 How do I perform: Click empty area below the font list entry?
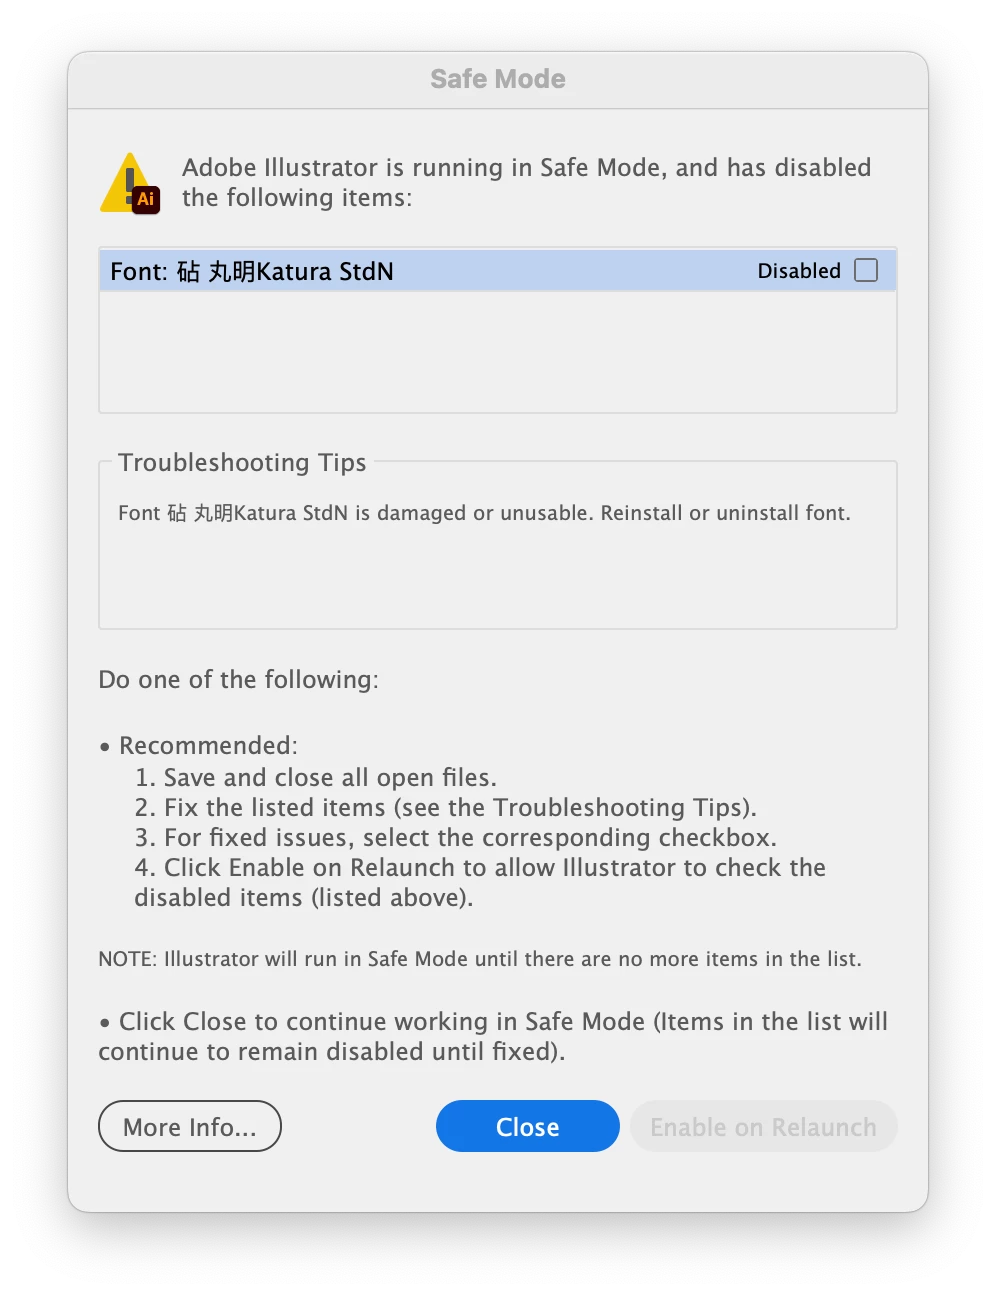pos(498,351)
